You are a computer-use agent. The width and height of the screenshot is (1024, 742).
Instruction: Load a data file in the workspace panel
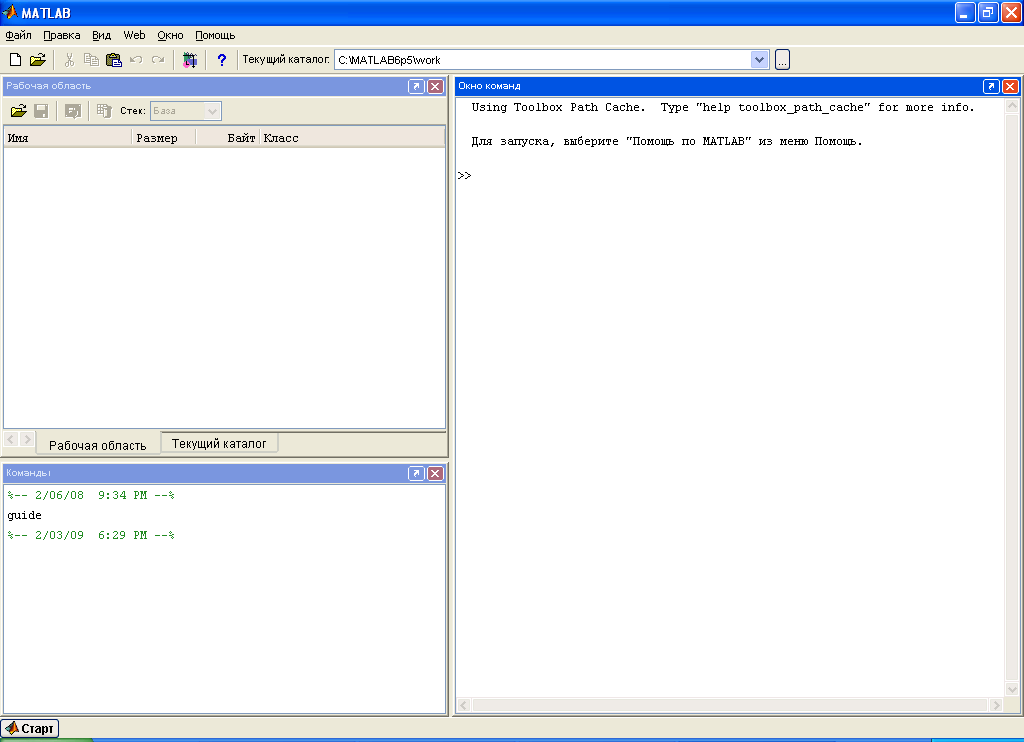pos(18,111)
